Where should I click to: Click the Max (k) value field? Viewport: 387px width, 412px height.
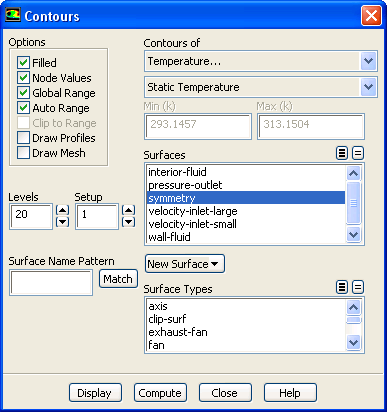pos(311,126)
